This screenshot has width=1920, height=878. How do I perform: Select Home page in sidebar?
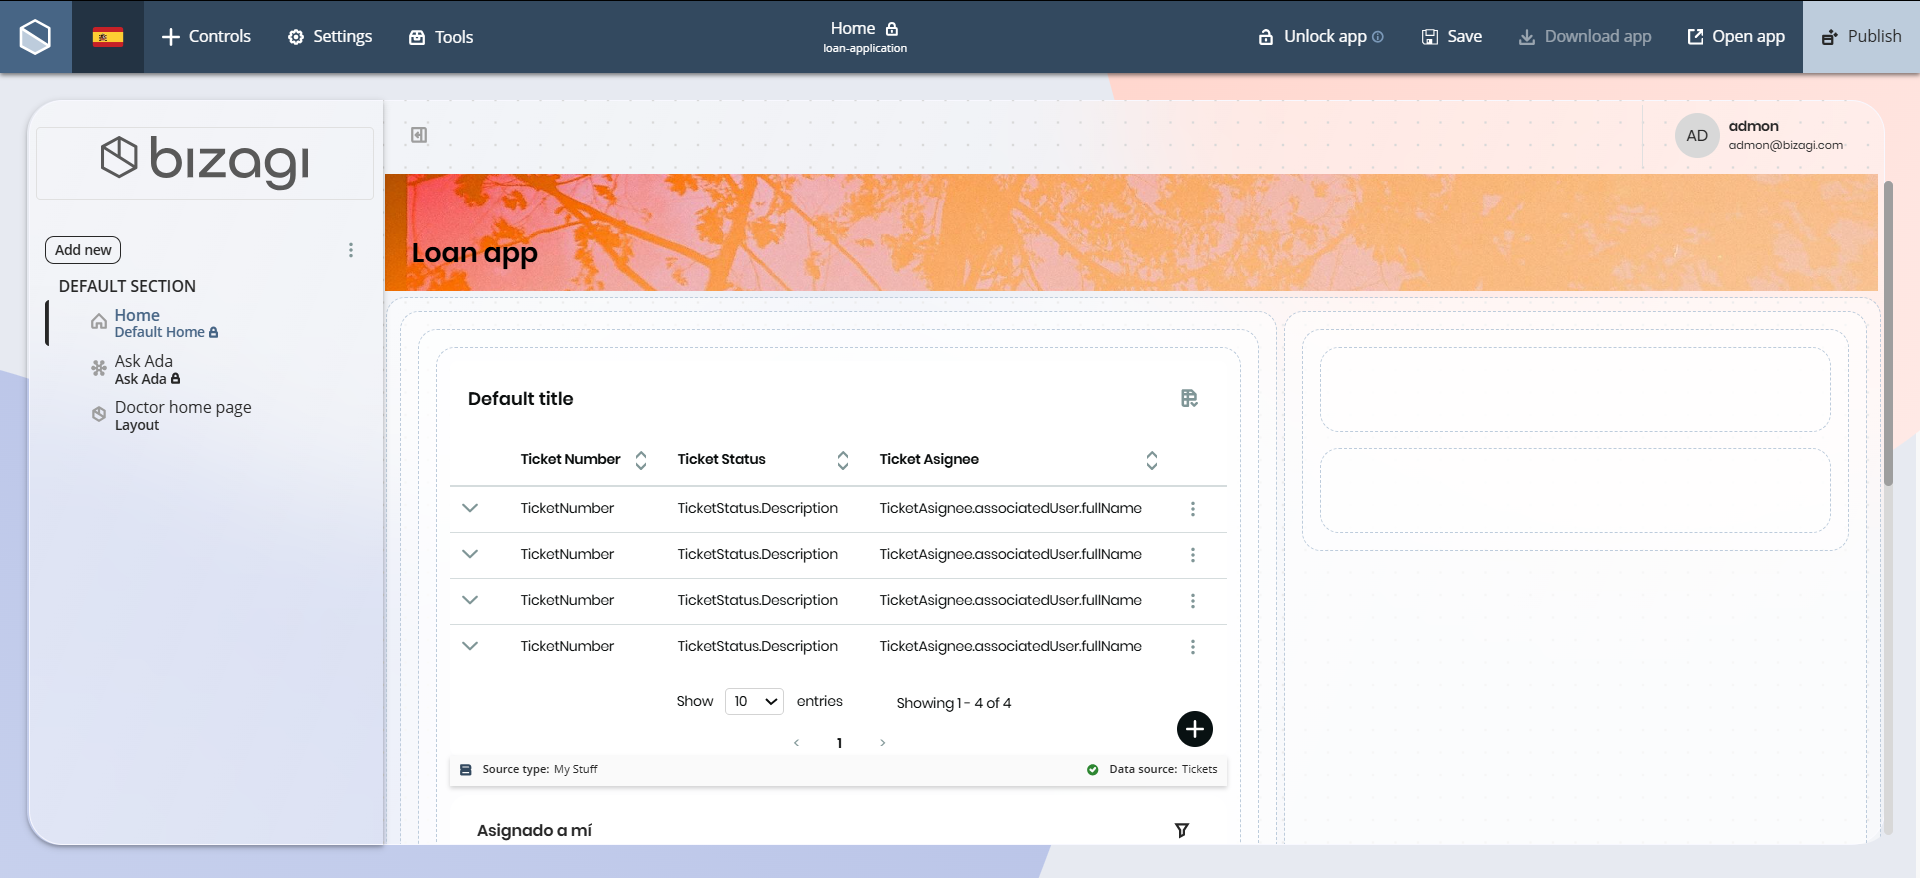(x=166, y=323)
